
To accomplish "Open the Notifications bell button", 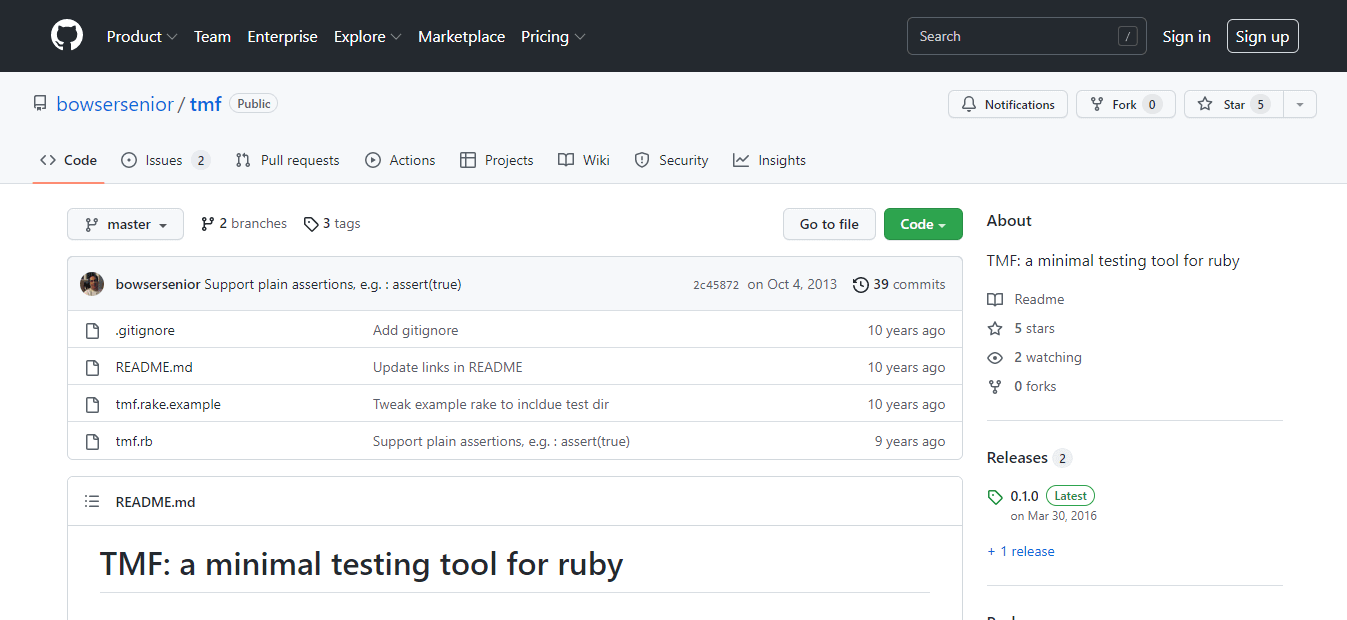I will [1008, 104].
